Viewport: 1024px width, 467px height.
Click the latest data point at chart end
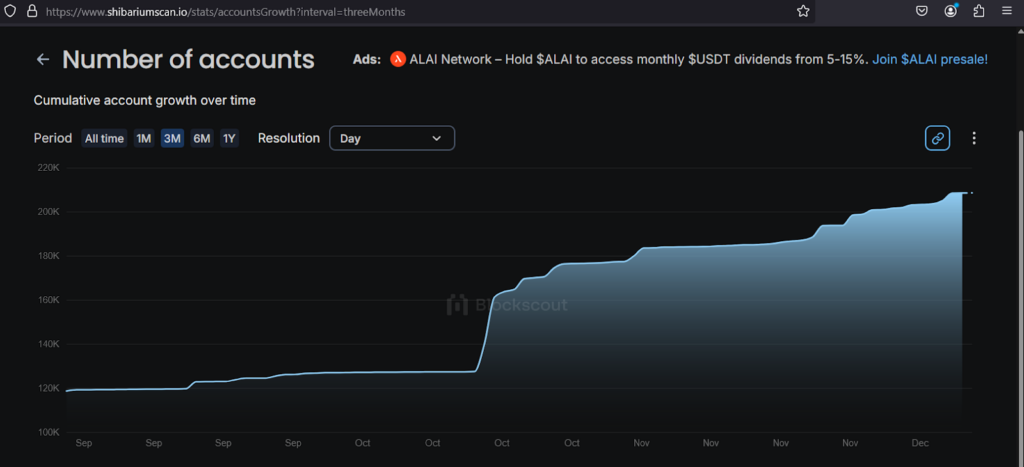click(972, 193)
